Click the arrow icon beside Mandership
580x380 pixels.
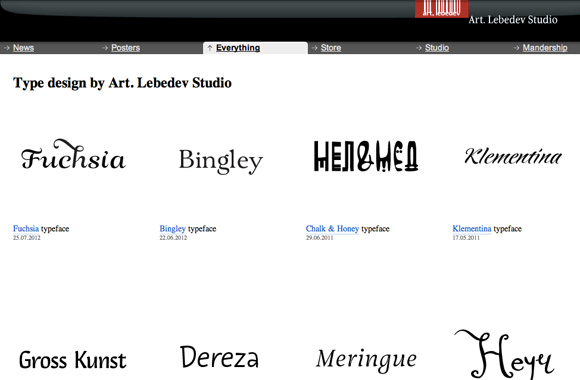click(516, 48)
